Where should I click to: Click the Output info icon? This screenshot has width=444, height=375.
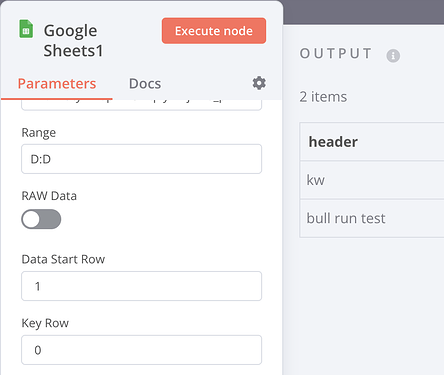pyautogui.click(x=393, y=56)
